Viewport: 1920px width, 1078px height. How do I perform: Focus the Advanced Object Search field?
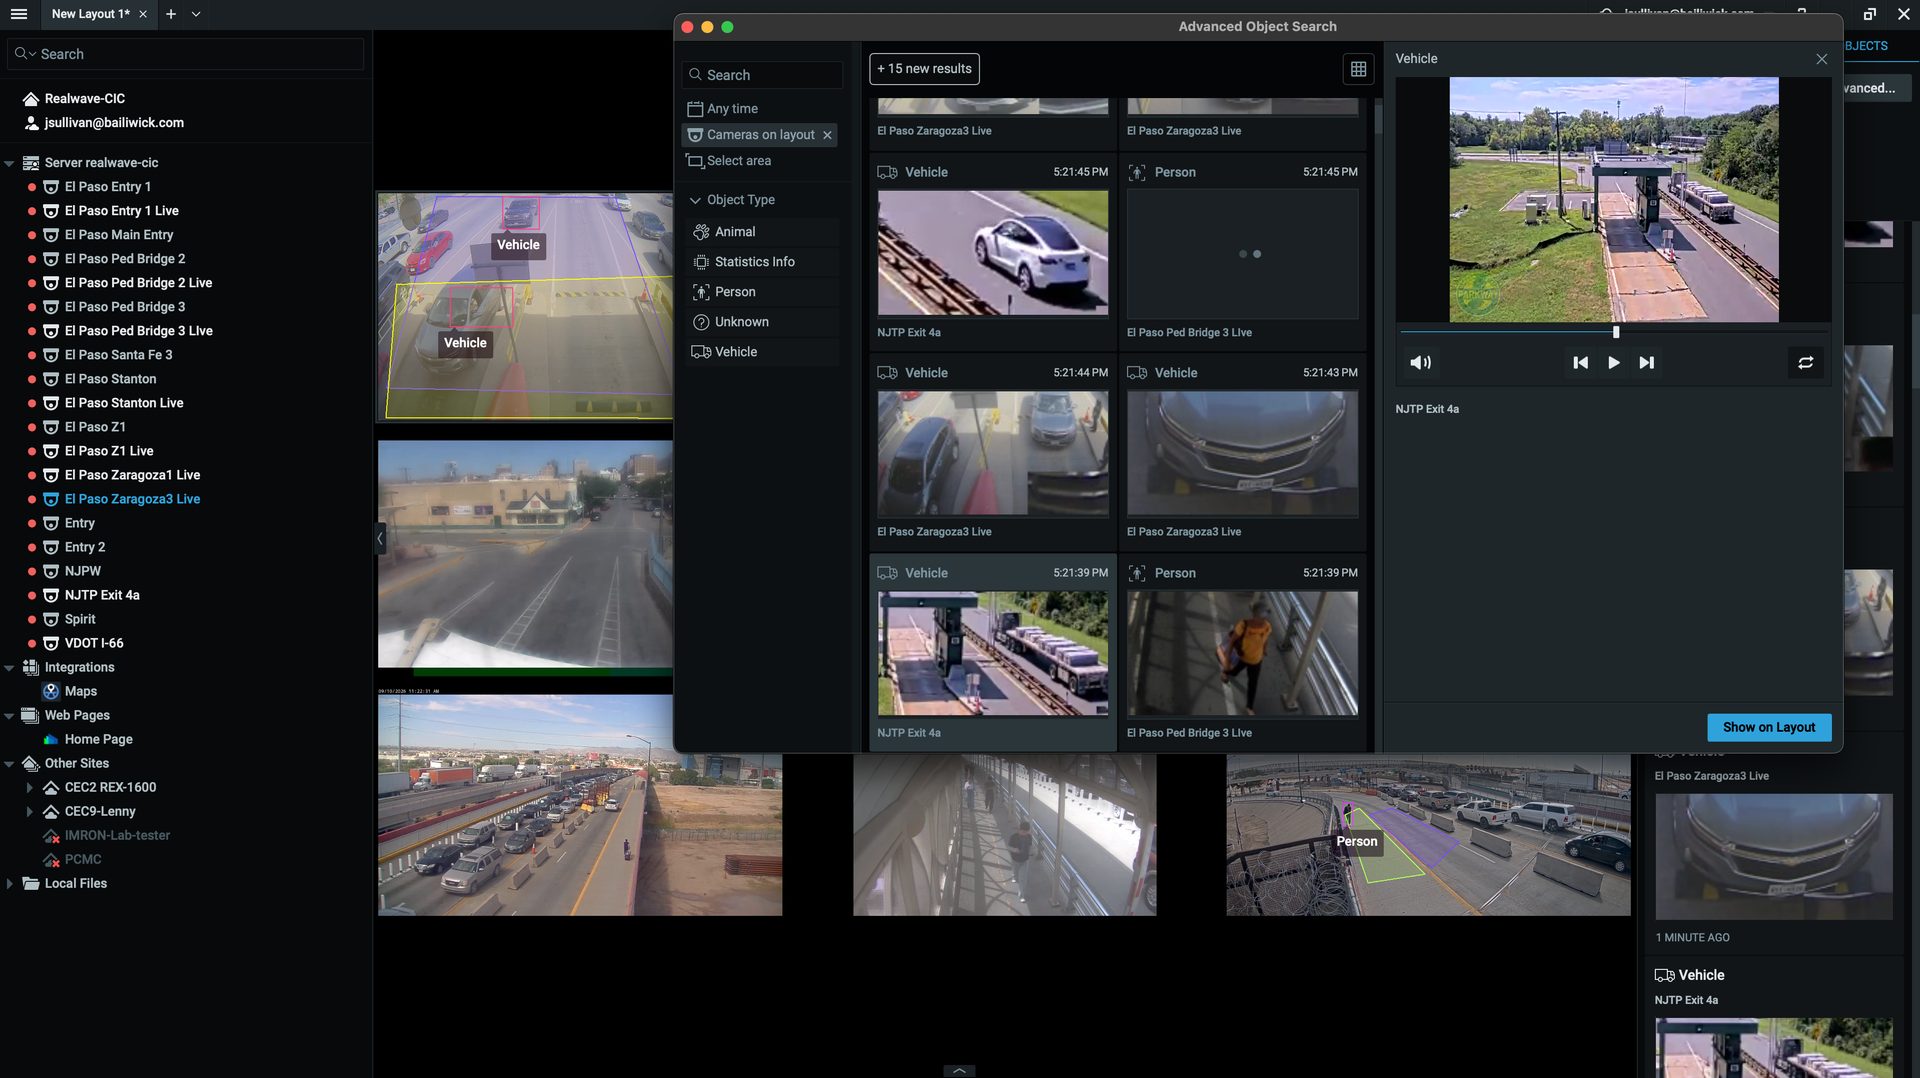pyautogui.click(x=762, y=75)
